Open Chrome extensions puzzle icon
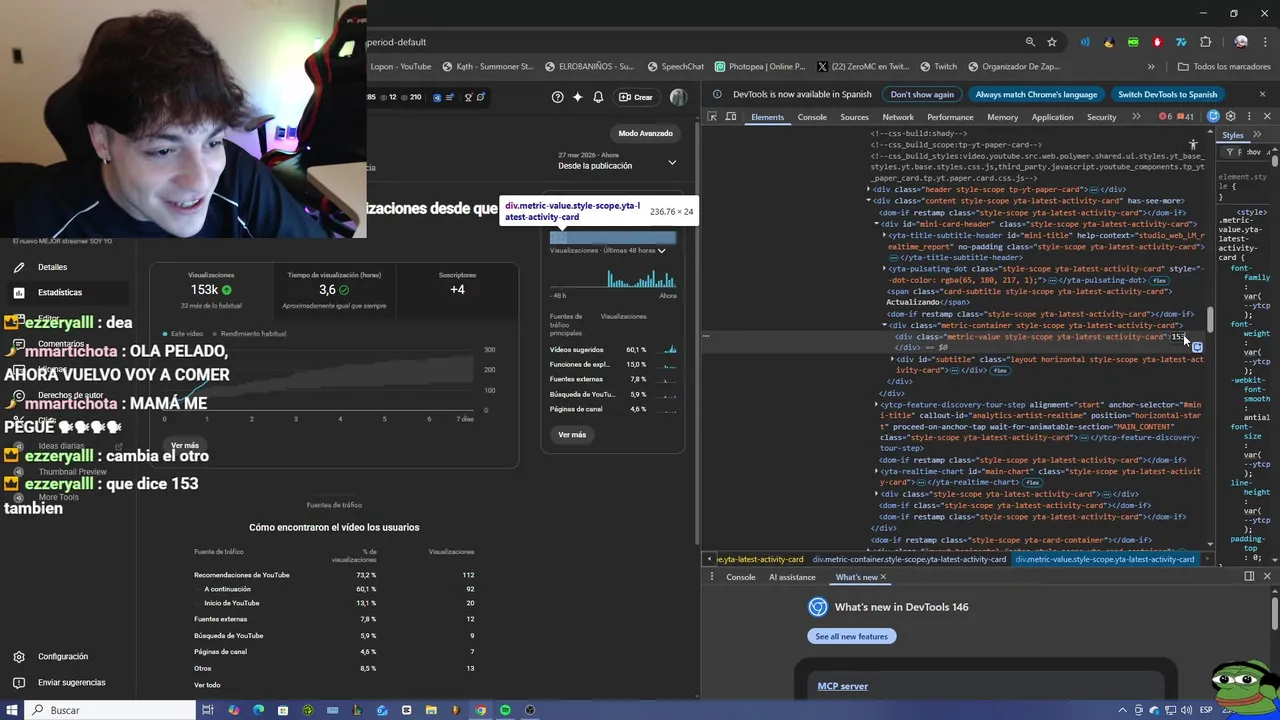 [1205, 42]
